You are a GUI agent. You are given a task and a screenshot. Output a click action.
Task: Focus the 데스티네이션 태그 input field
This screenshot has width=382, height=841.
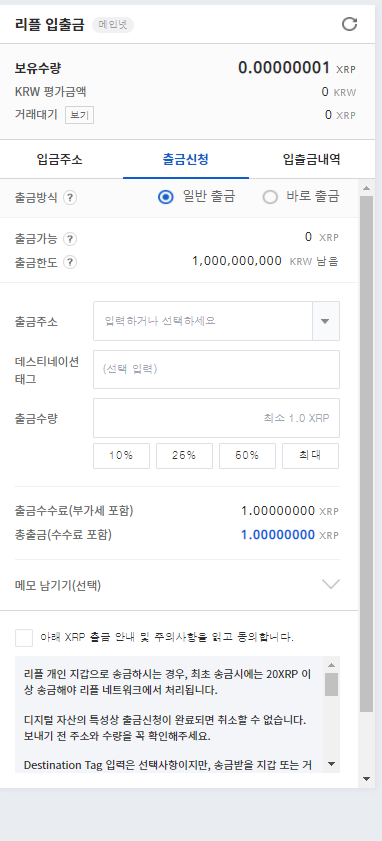[216, 370]
